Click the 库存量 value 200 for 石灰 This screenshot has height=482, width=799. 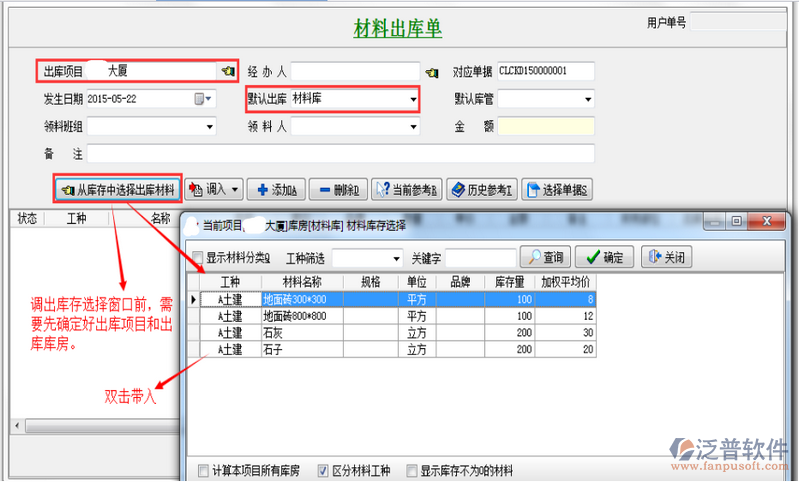click(x=510, y=333)
